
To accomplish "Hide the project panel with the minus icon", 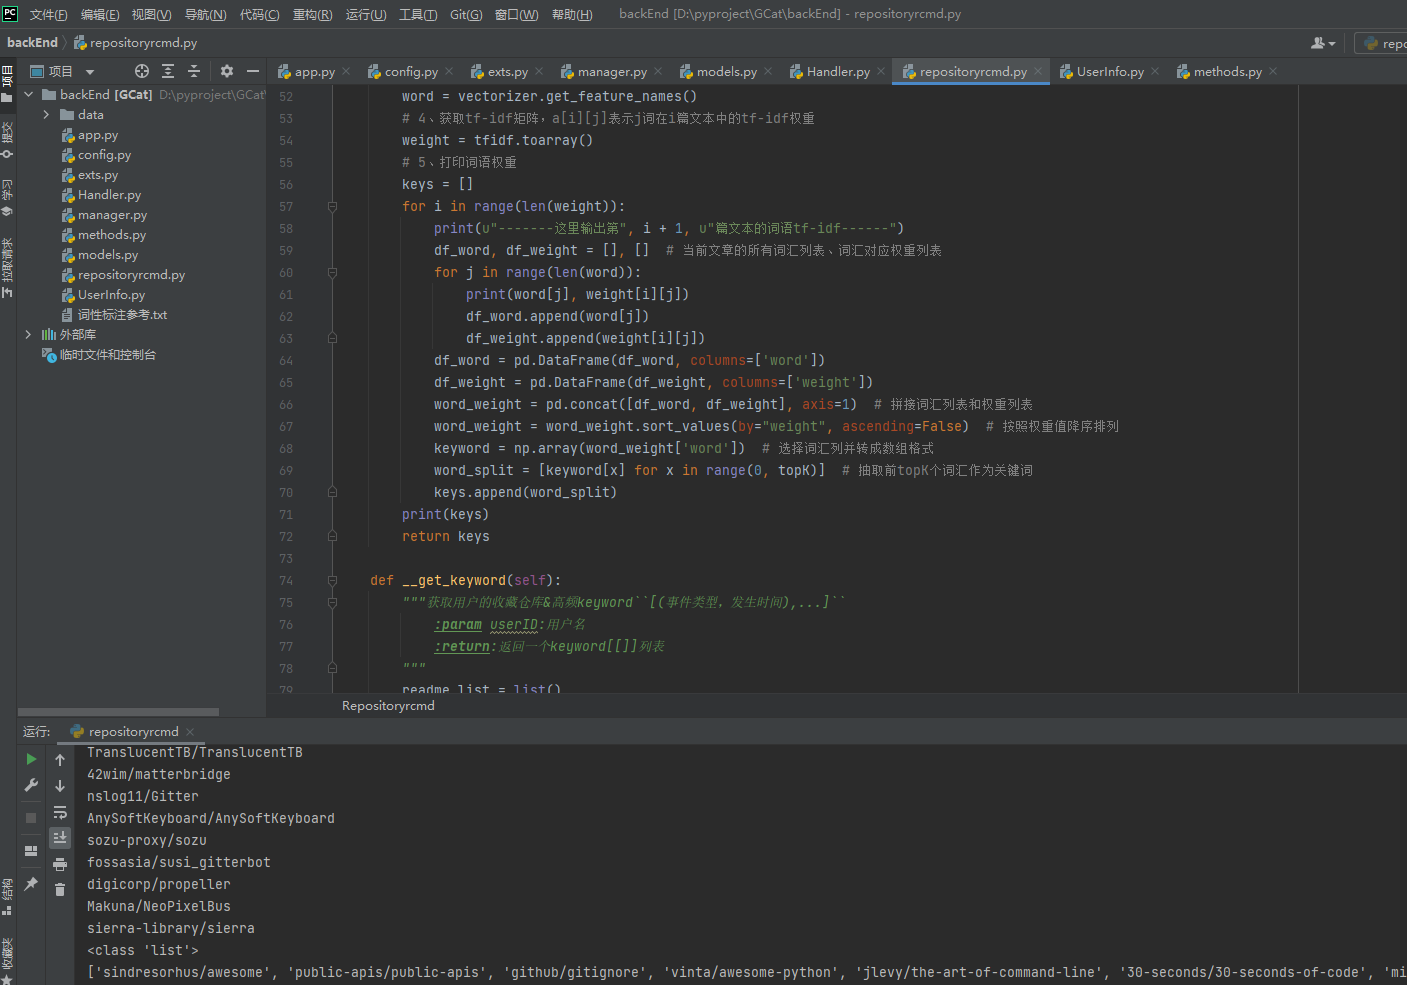I will click(253, 71).
